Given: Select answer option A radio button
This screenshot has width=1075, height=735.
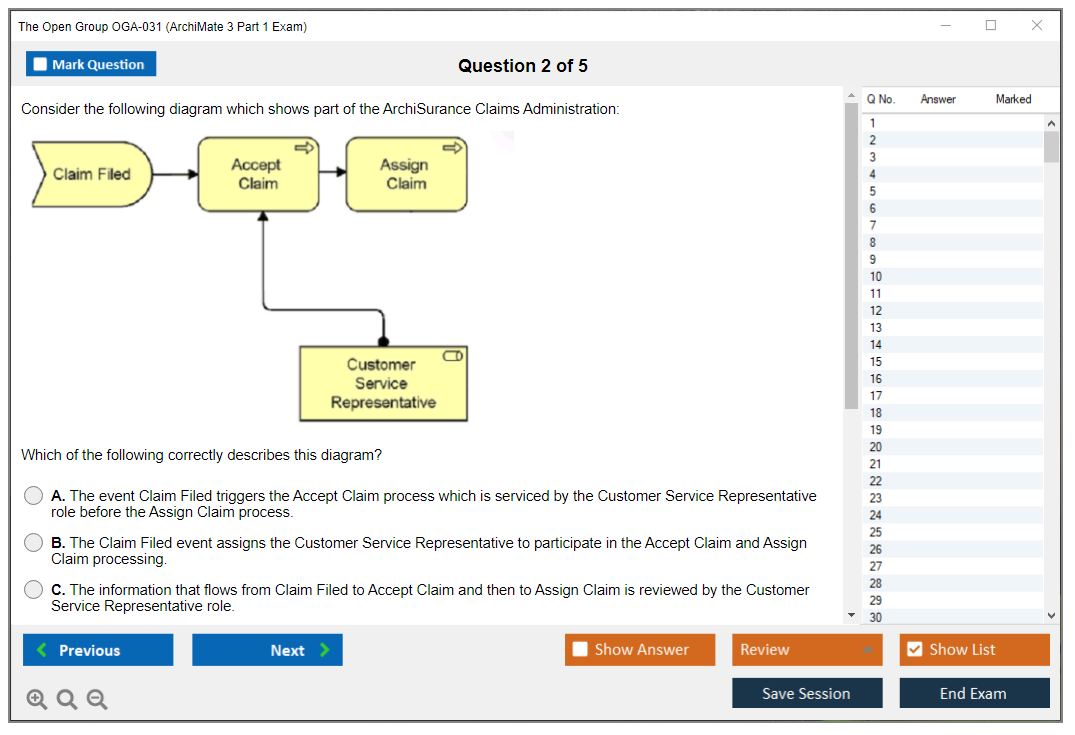Looking at the screenshot, I should pos(34,496).
